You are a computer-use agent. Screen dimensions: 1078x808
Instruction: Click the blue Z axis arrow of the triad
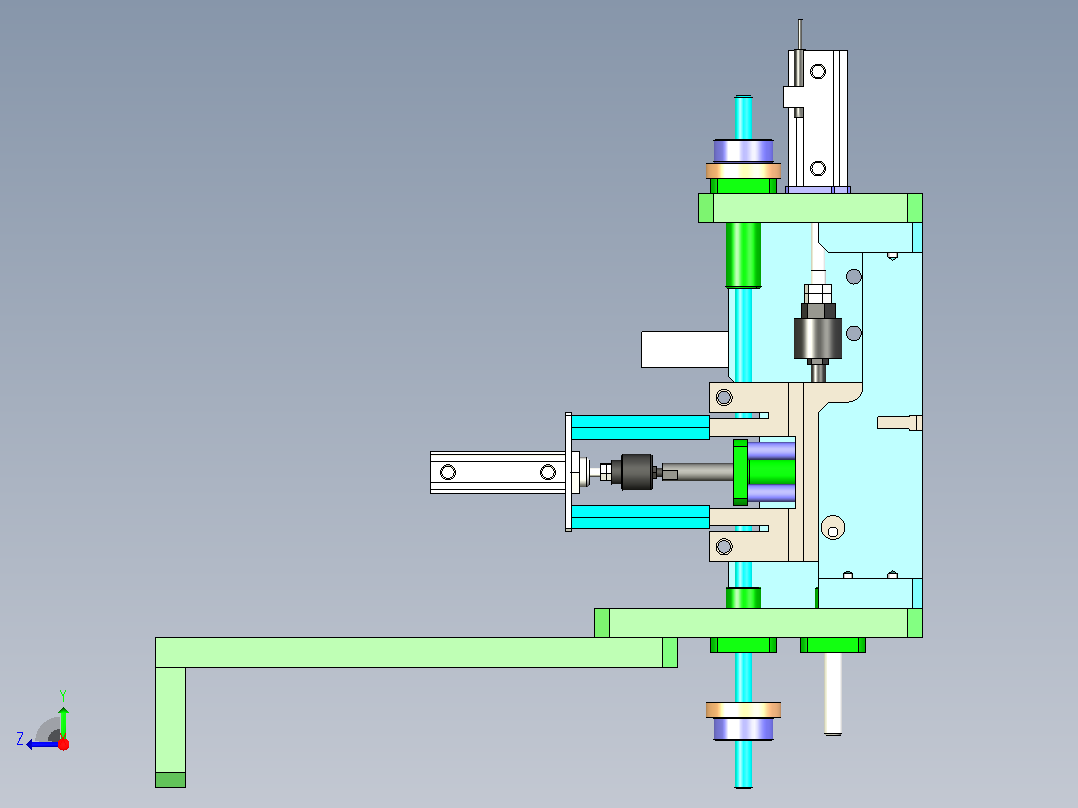click(x=43, y=744)
